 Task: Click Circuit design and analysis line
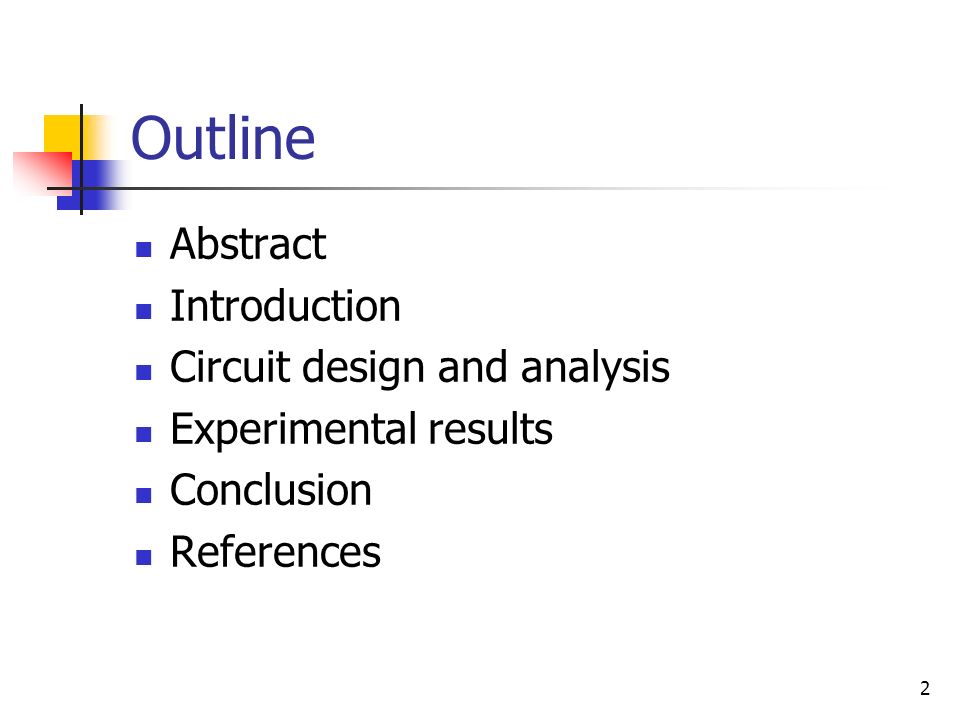tap(419, 367)
